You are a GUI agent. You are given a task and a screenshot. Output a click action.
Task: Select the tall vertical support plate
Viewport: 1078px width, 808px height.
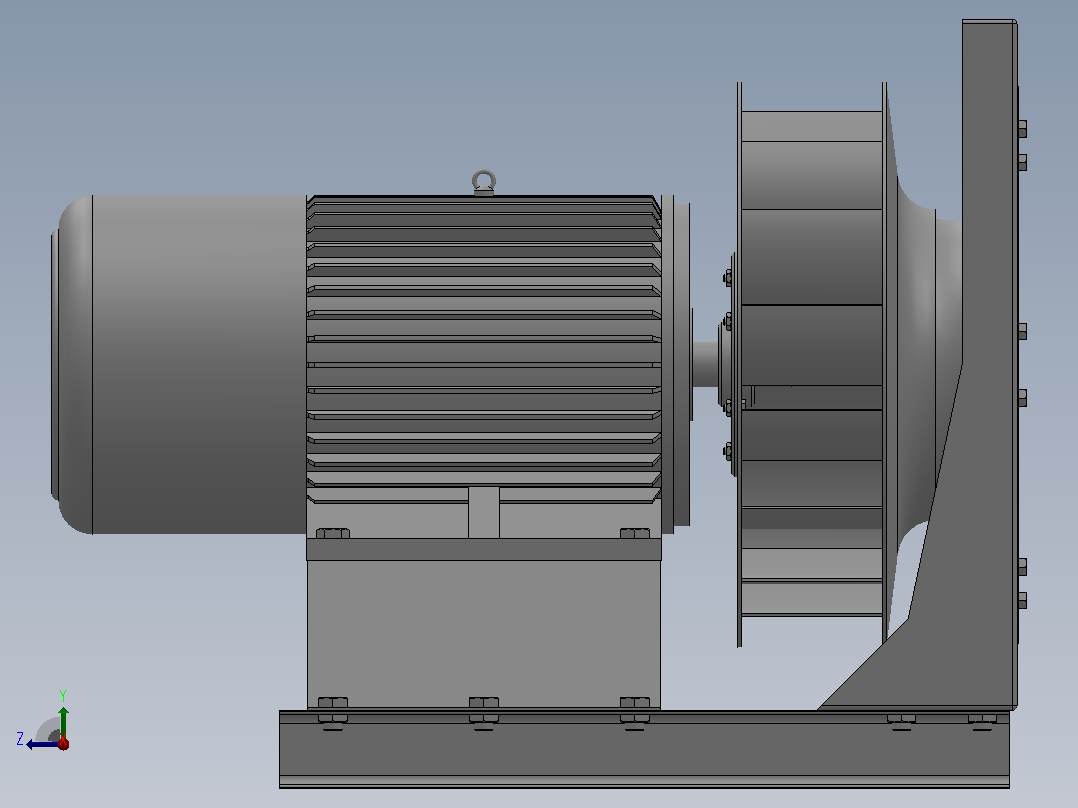click(x=989, y=364)
